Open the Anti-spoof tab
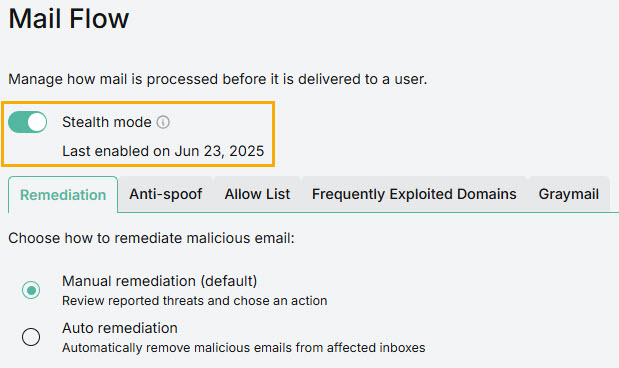This screenshot has width=619, height=368. tap(165, 194)
